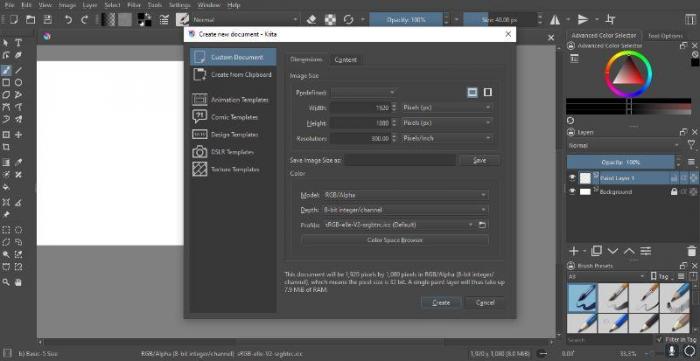
Task: Click the Redo arrow icon
Action: coord(85,20)
